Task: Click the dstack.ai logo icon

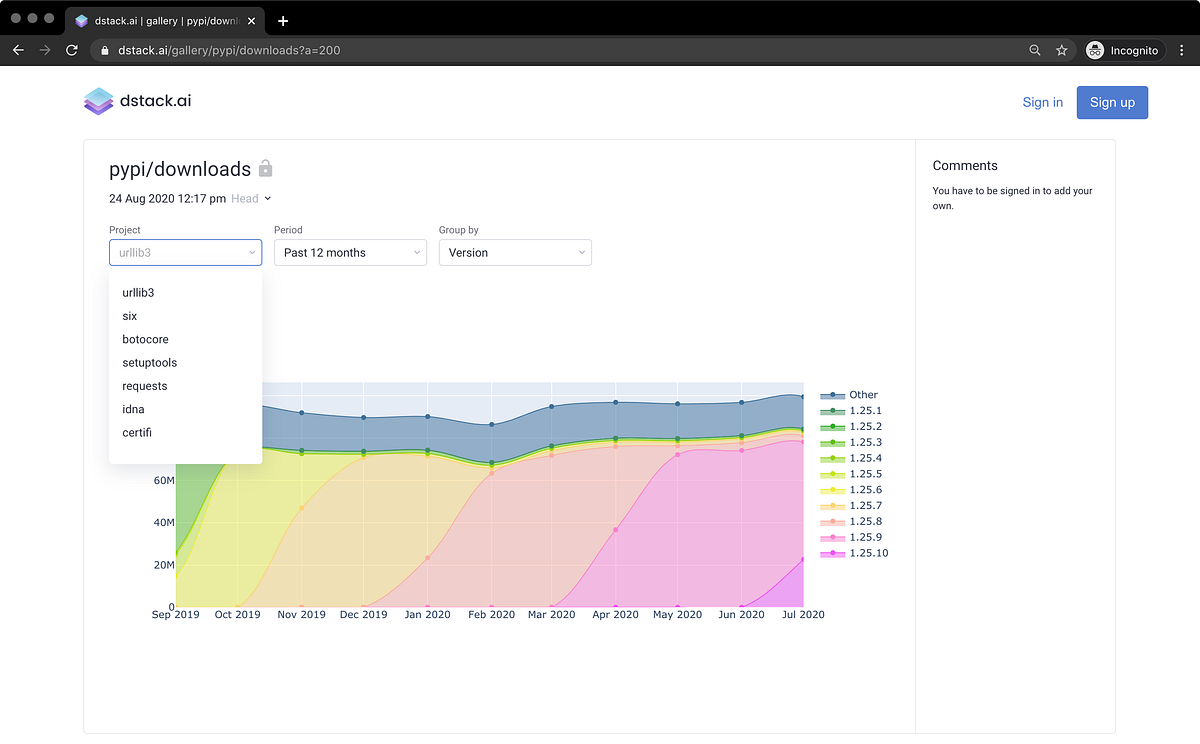Action: [97, 101]
